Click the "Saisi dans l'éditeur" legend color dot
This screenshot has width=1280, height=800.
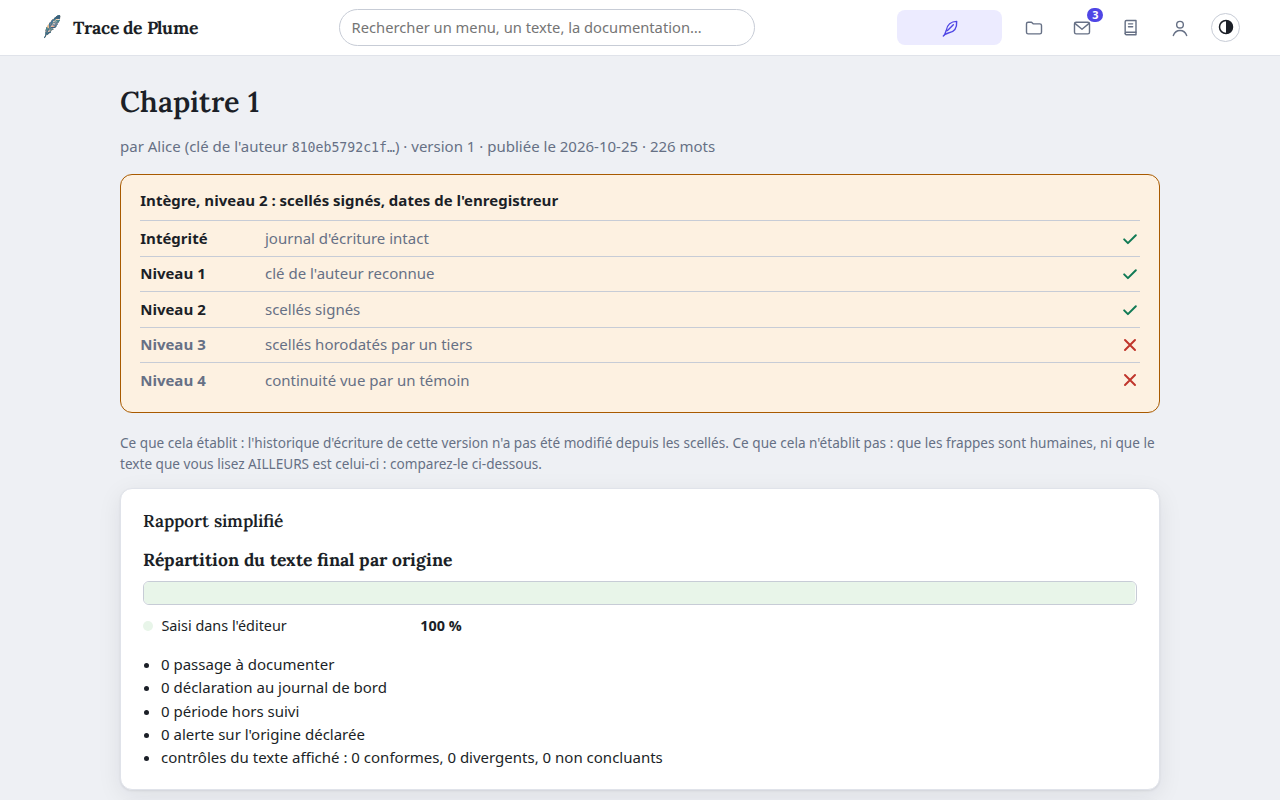[x=148, y=626]
